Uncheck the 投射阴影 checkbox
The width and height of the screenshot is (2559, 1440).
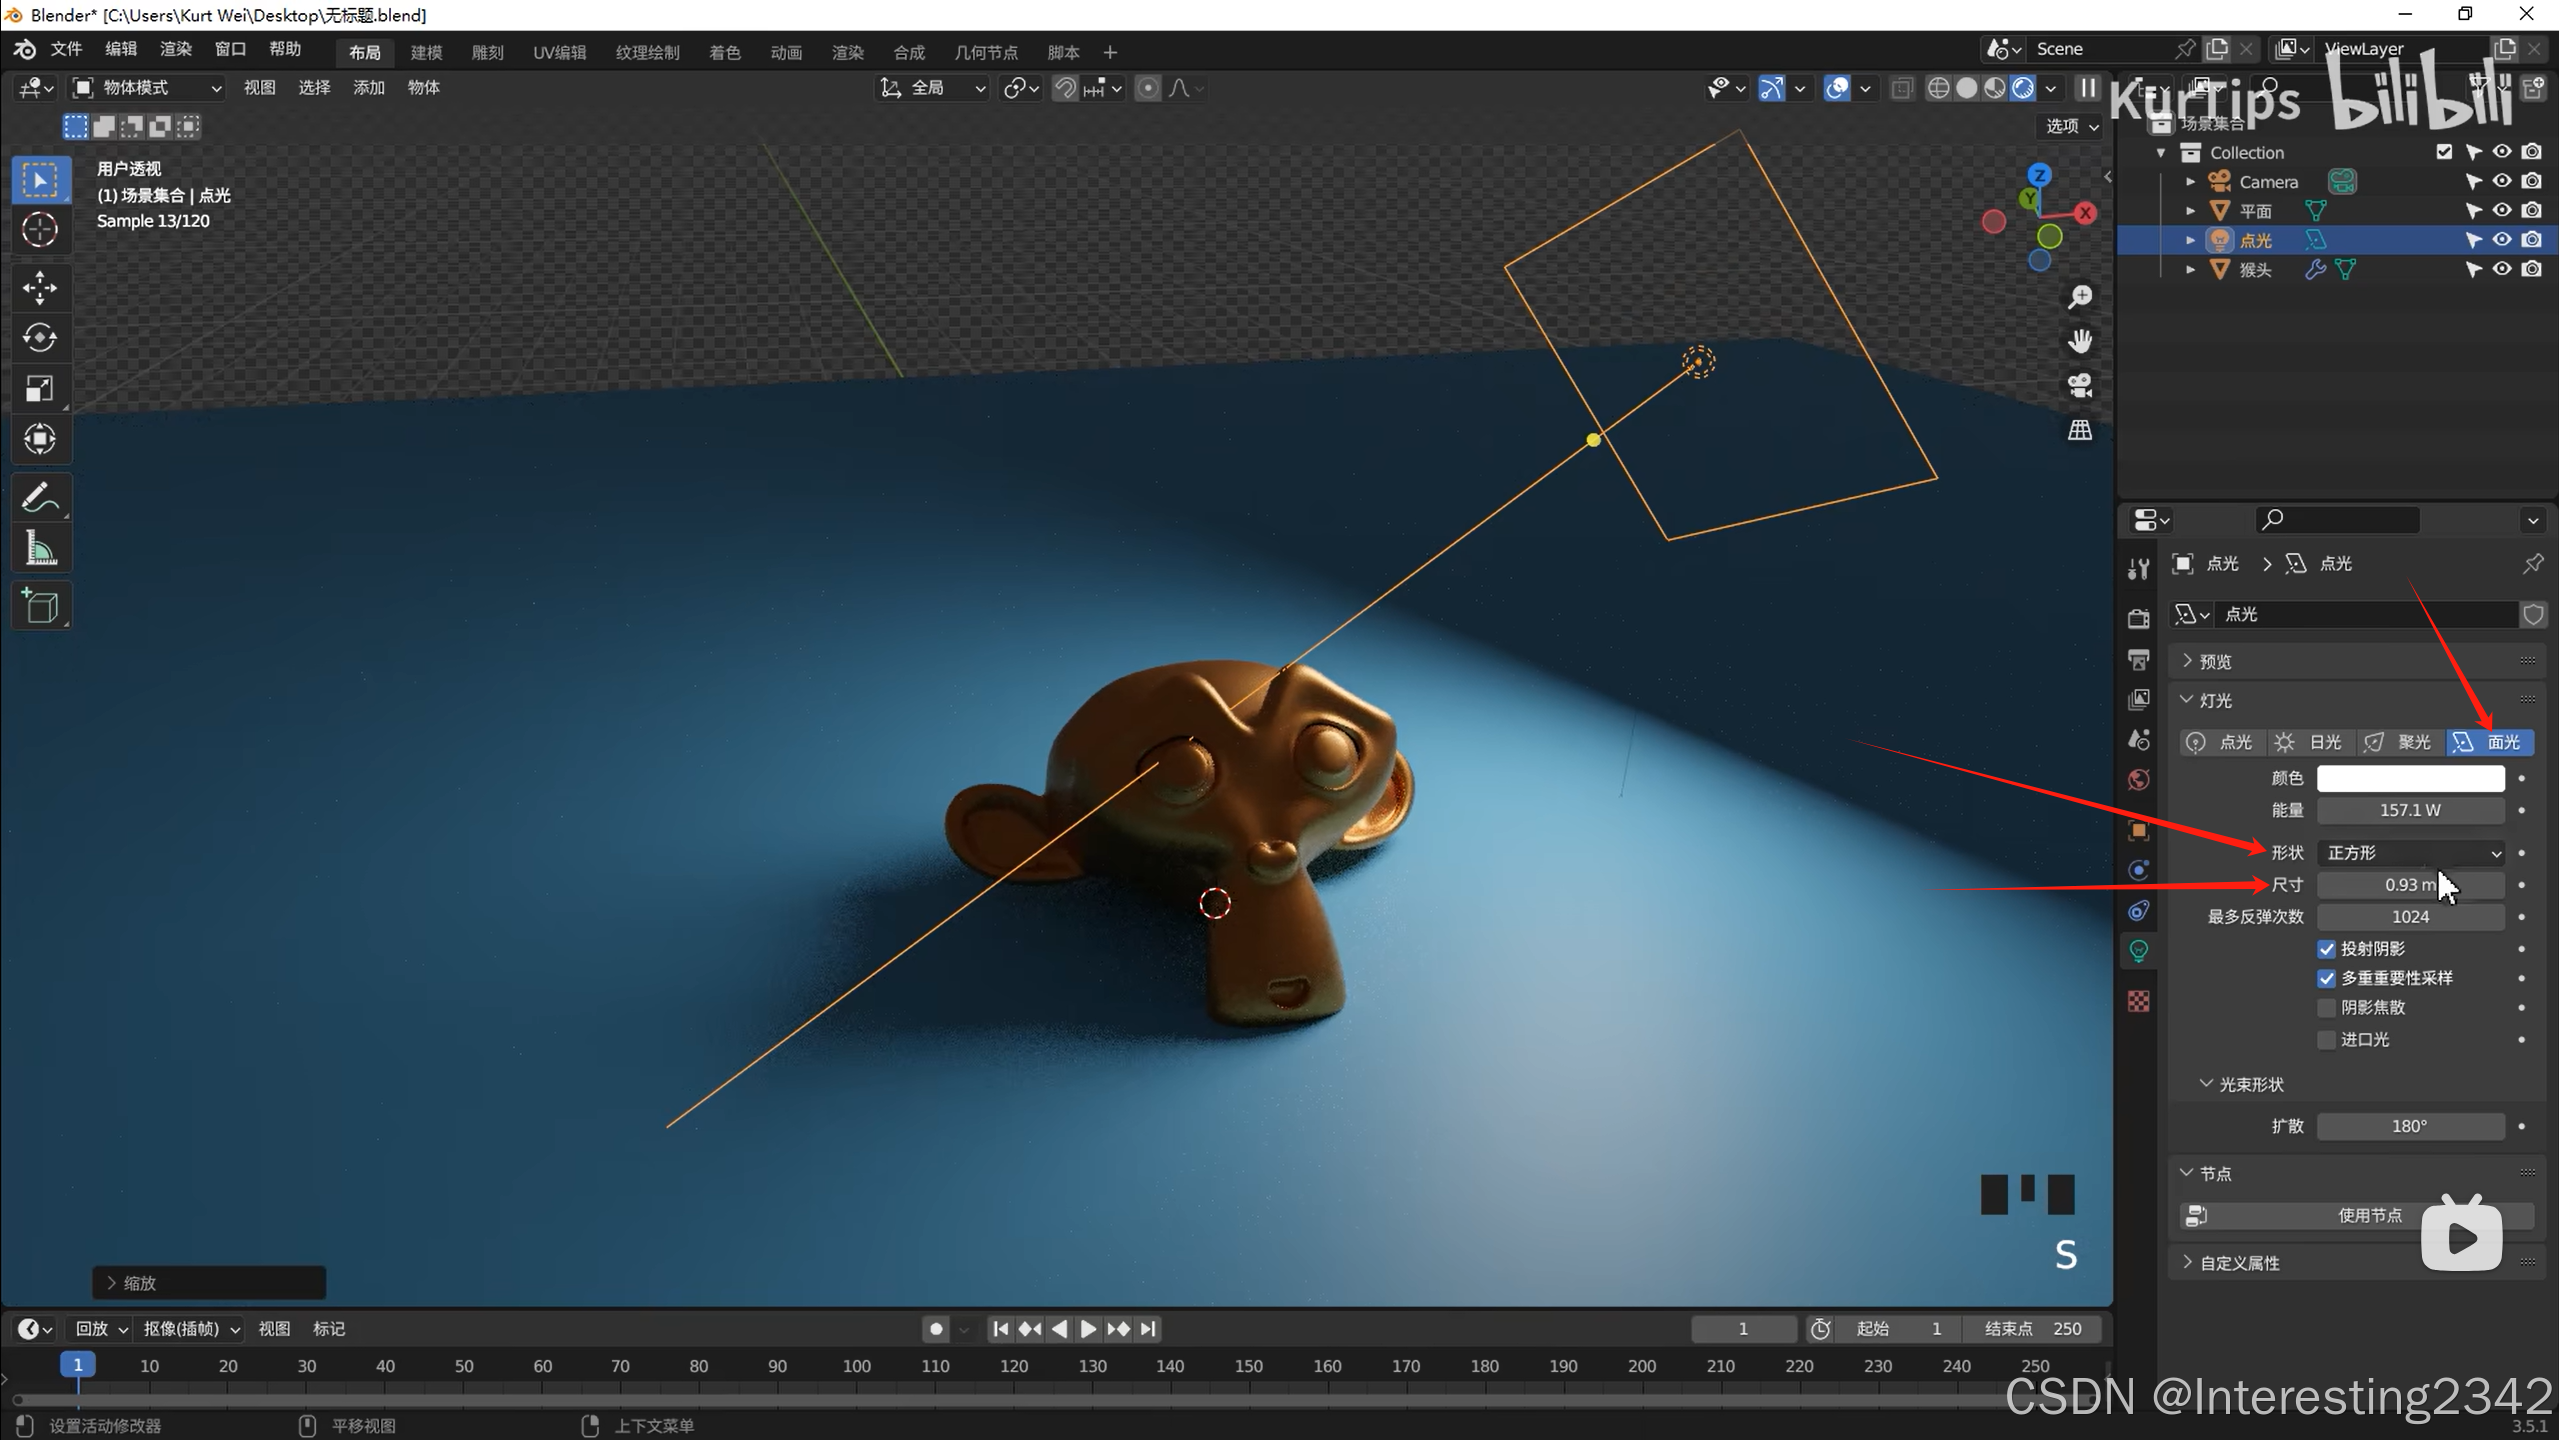[2326, 949]
